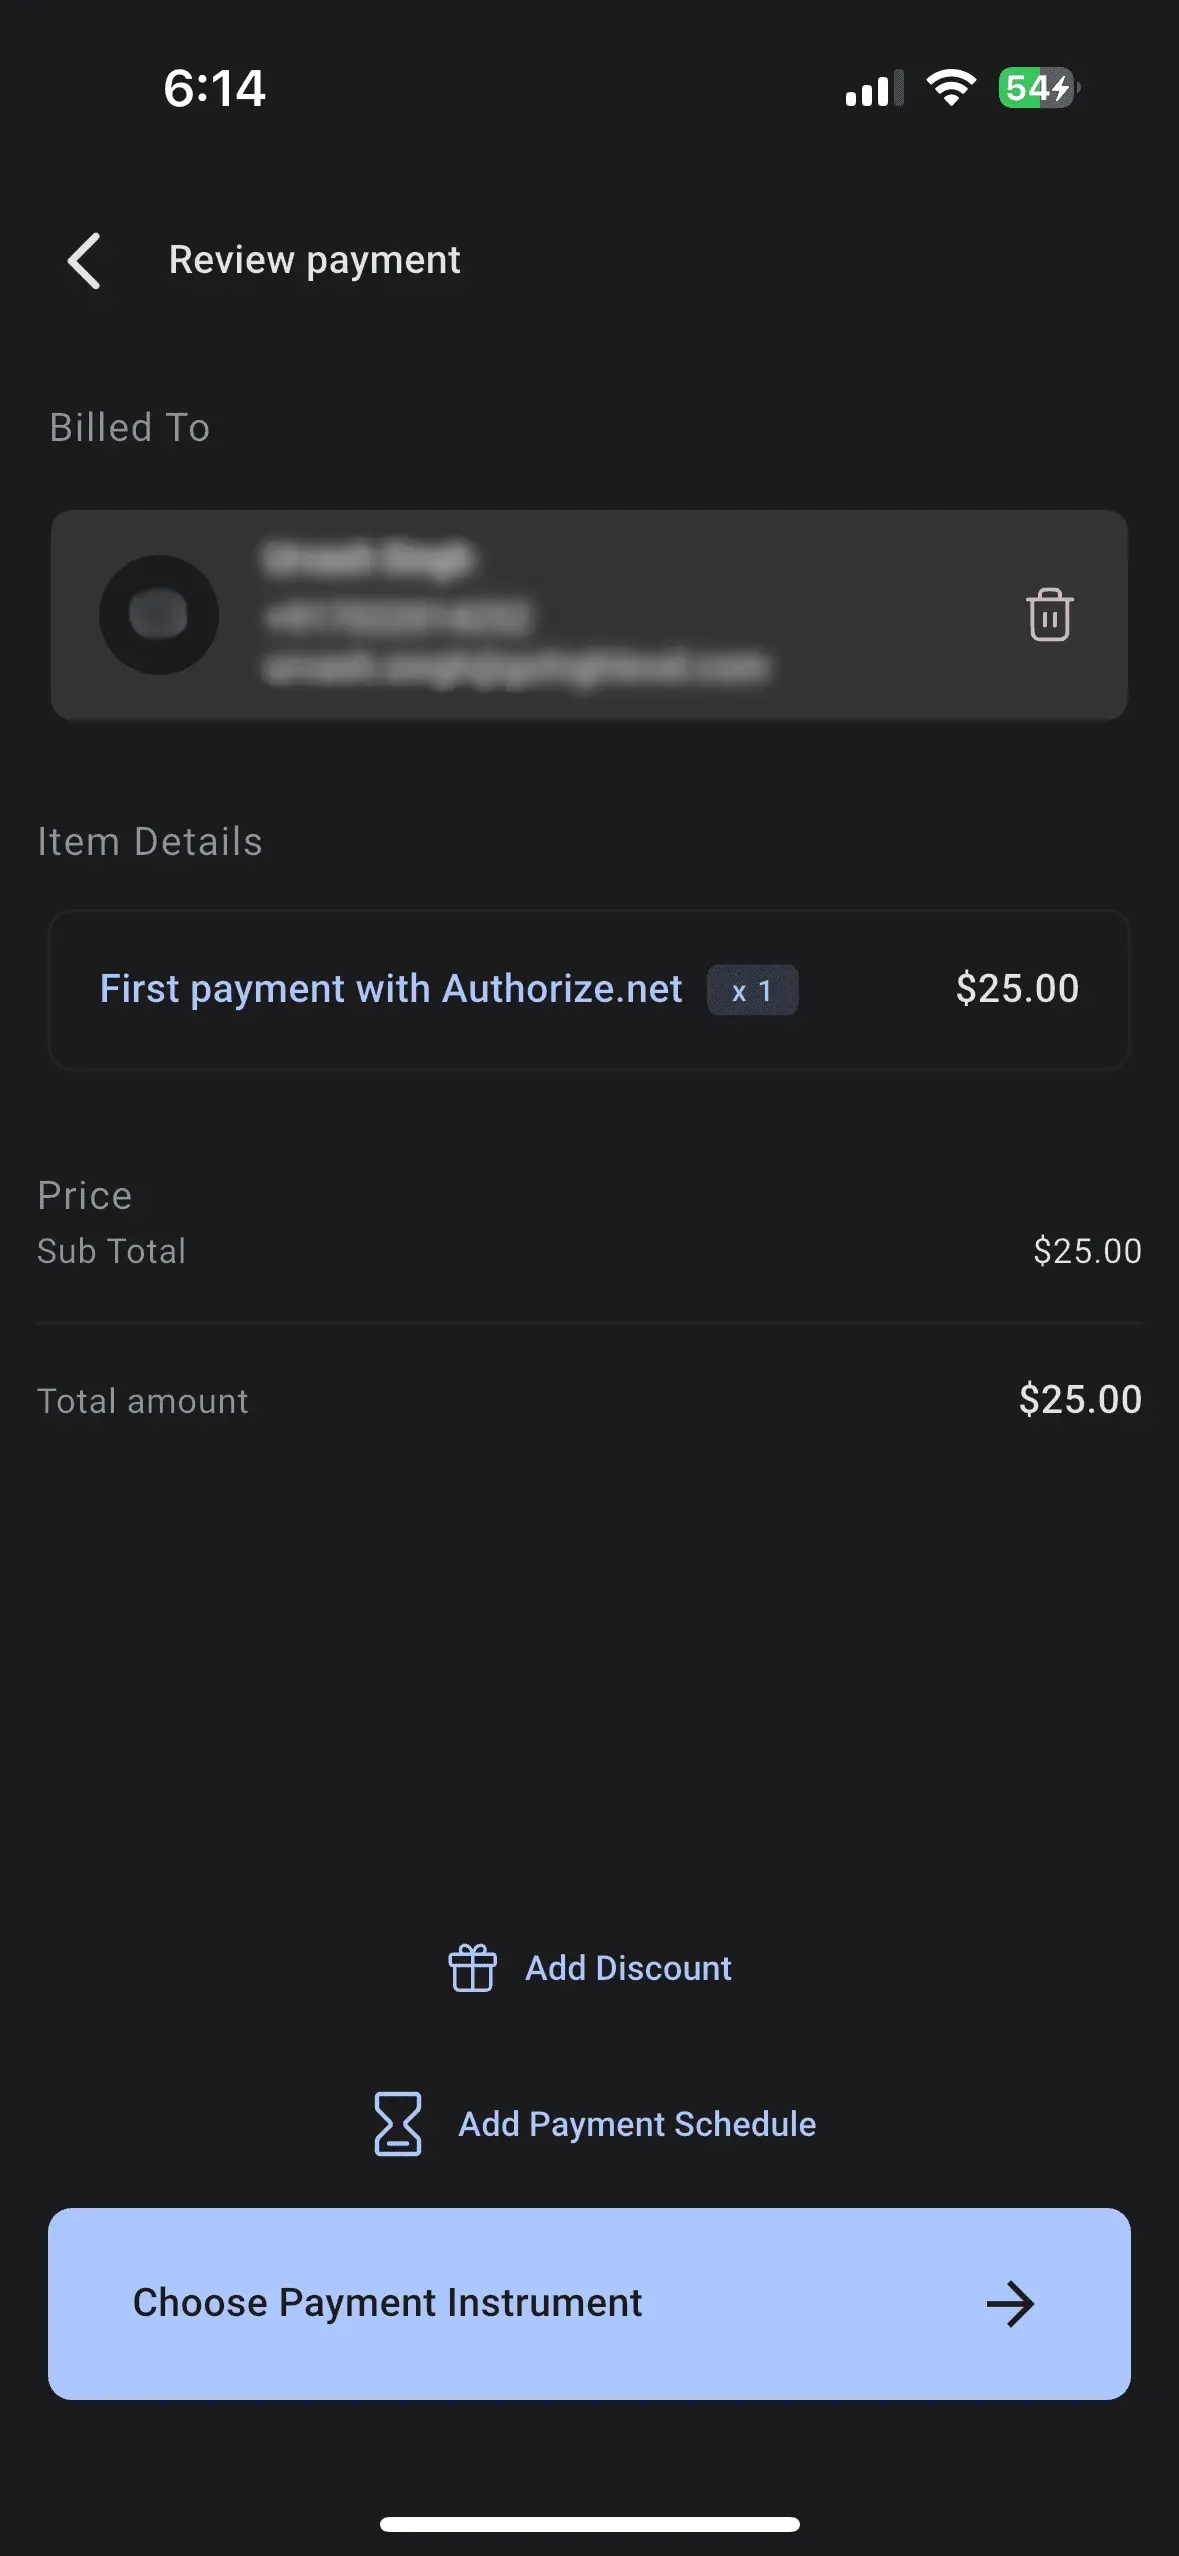Tap the Wi-Fi status icon
Screen dimensions: 1179x2556
(x=951, y=88)
